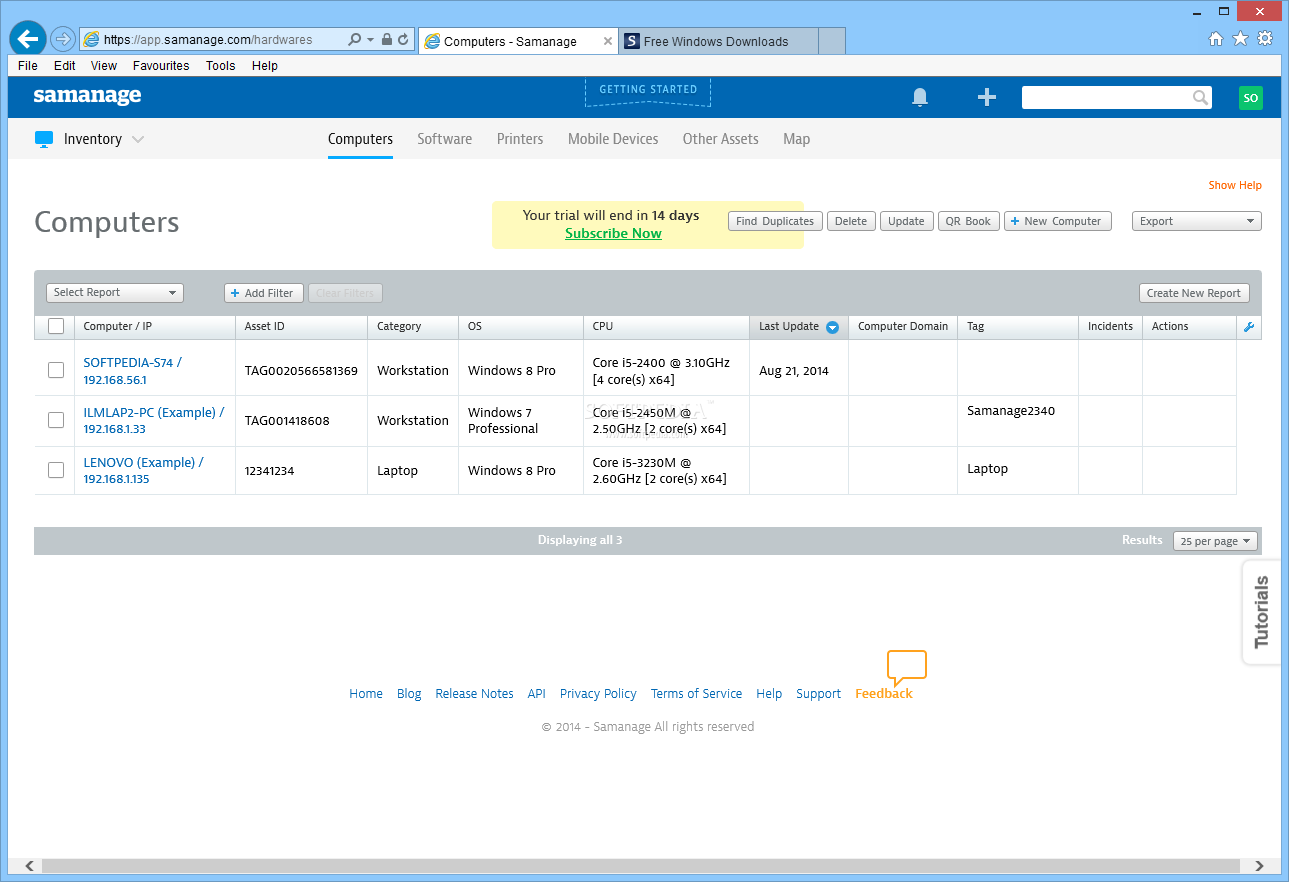This screenshot has height=882, width=1289.
Task: Check the SOFTPEDIA-S74 row checkbox
Action: [56, 370]
